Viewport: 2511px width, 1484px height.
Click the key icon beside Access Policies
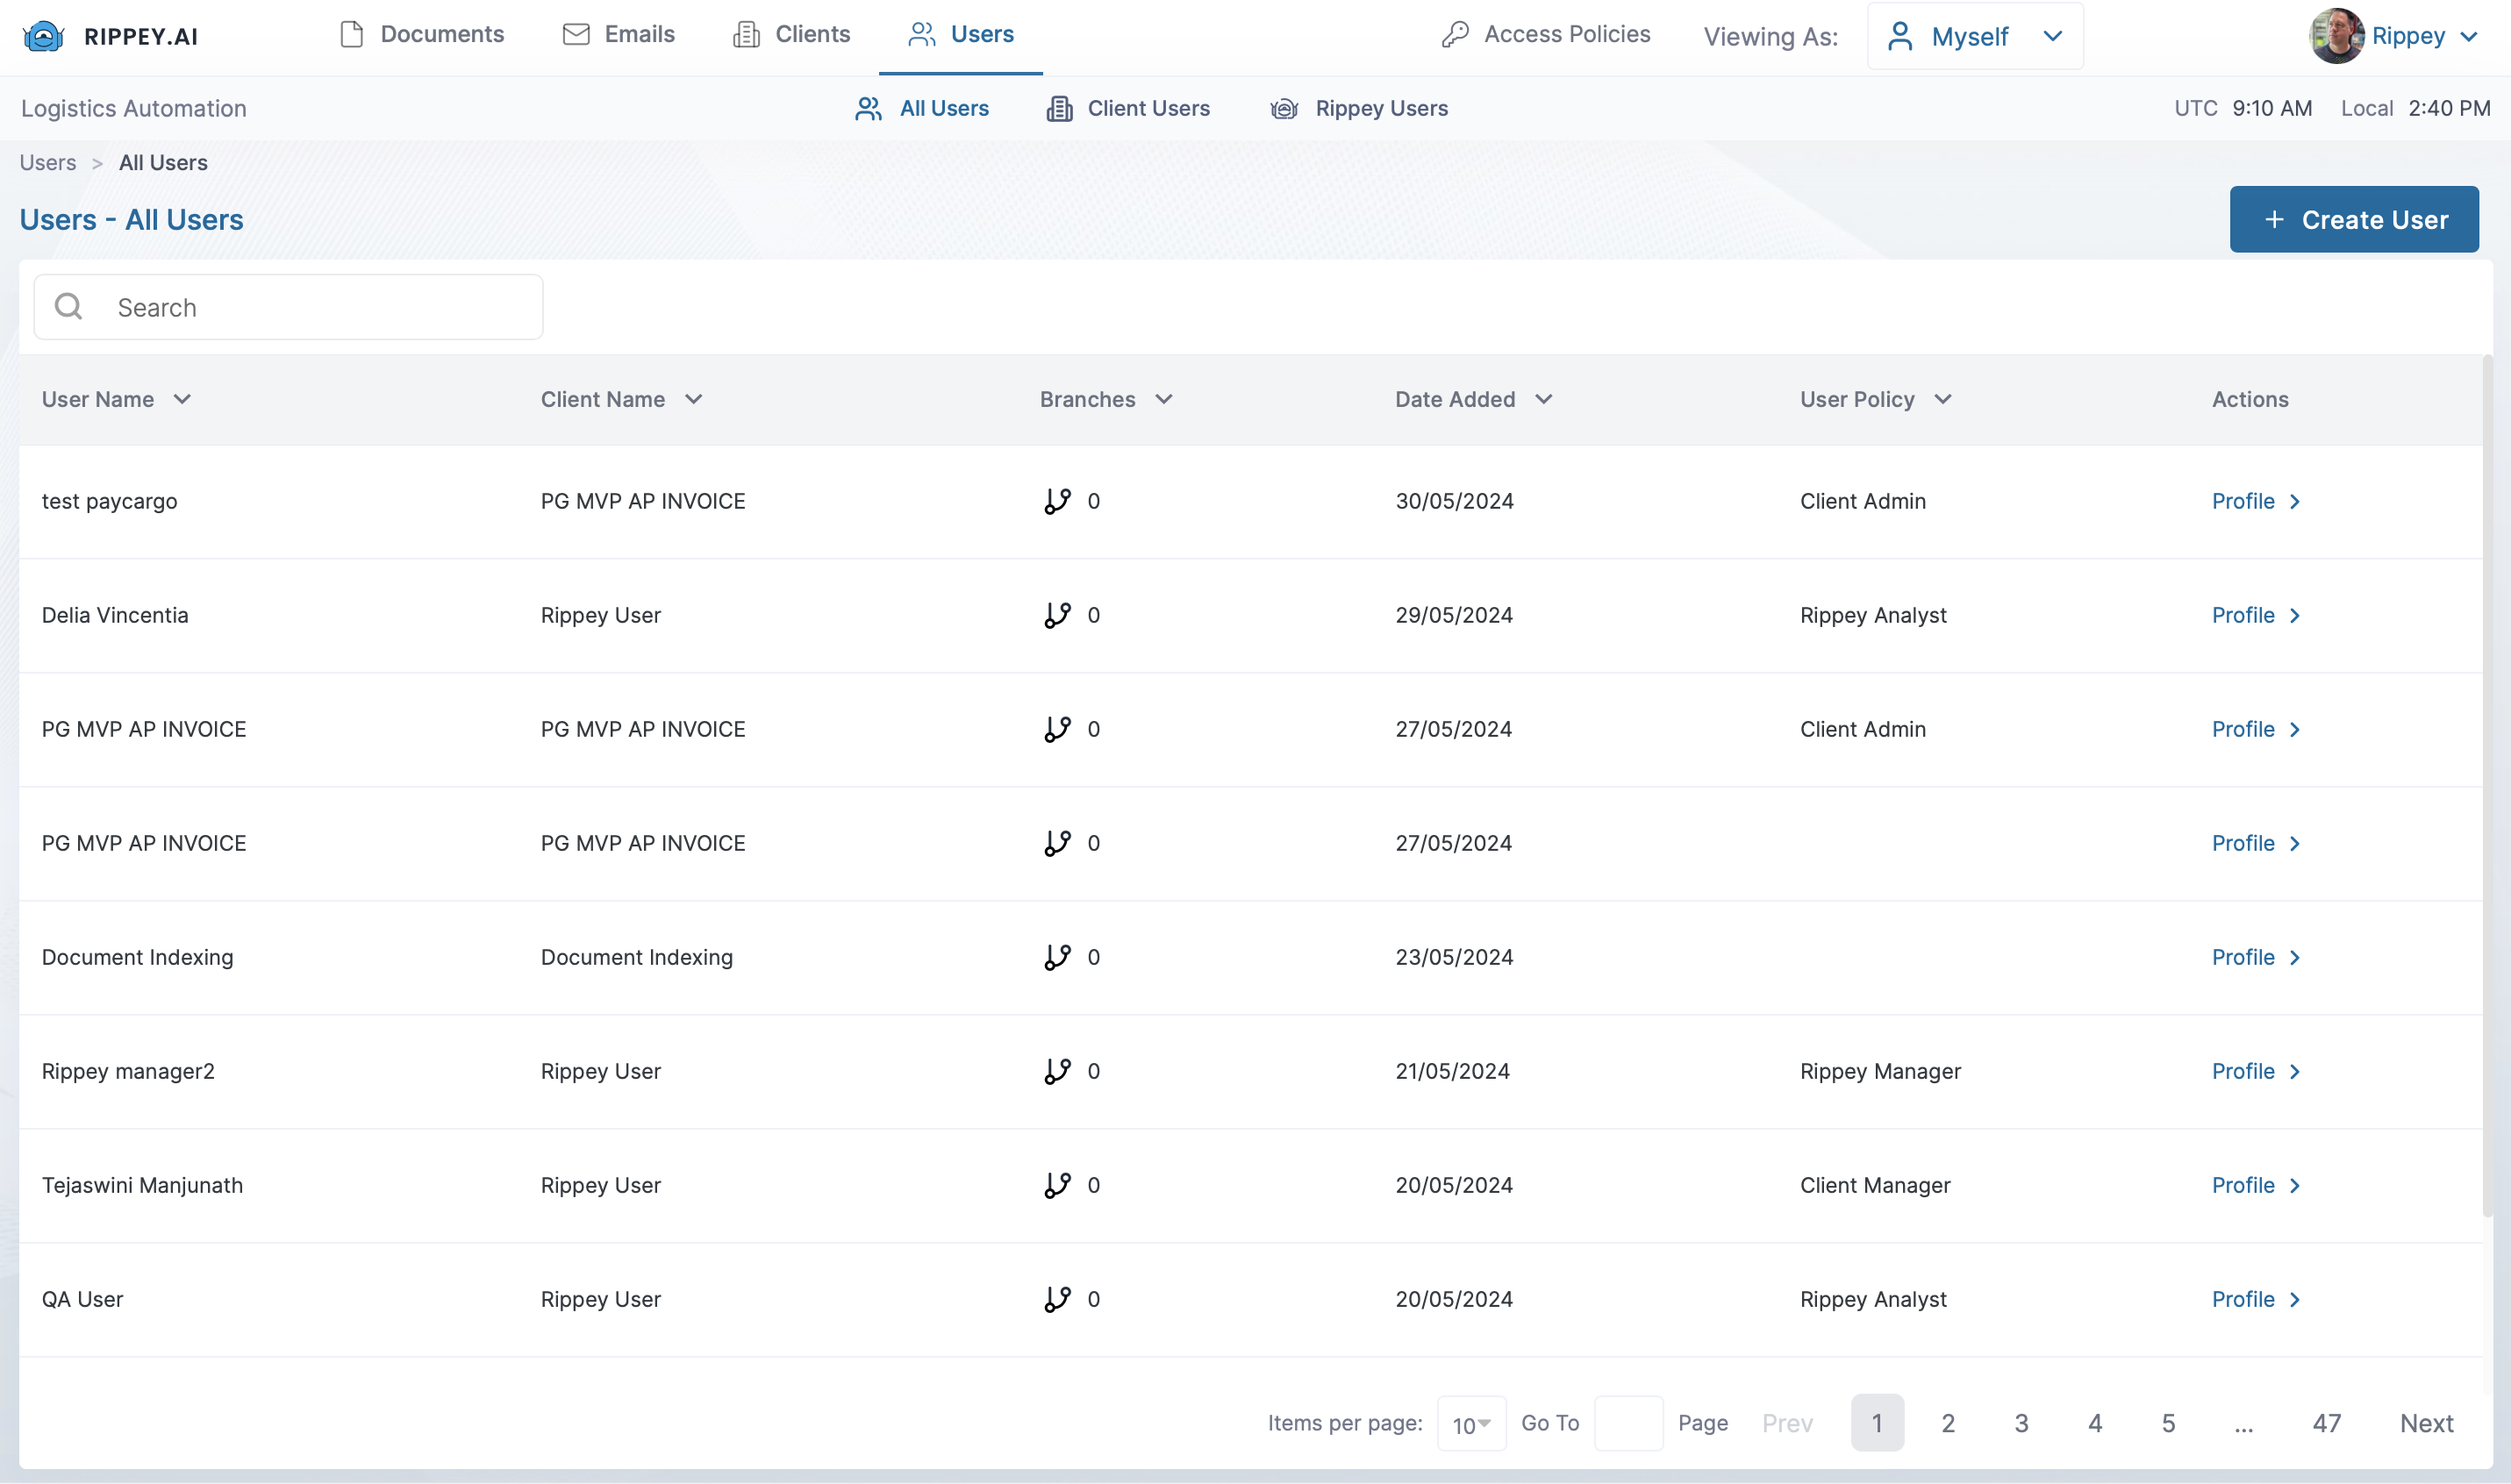(x=1455, y=35)
